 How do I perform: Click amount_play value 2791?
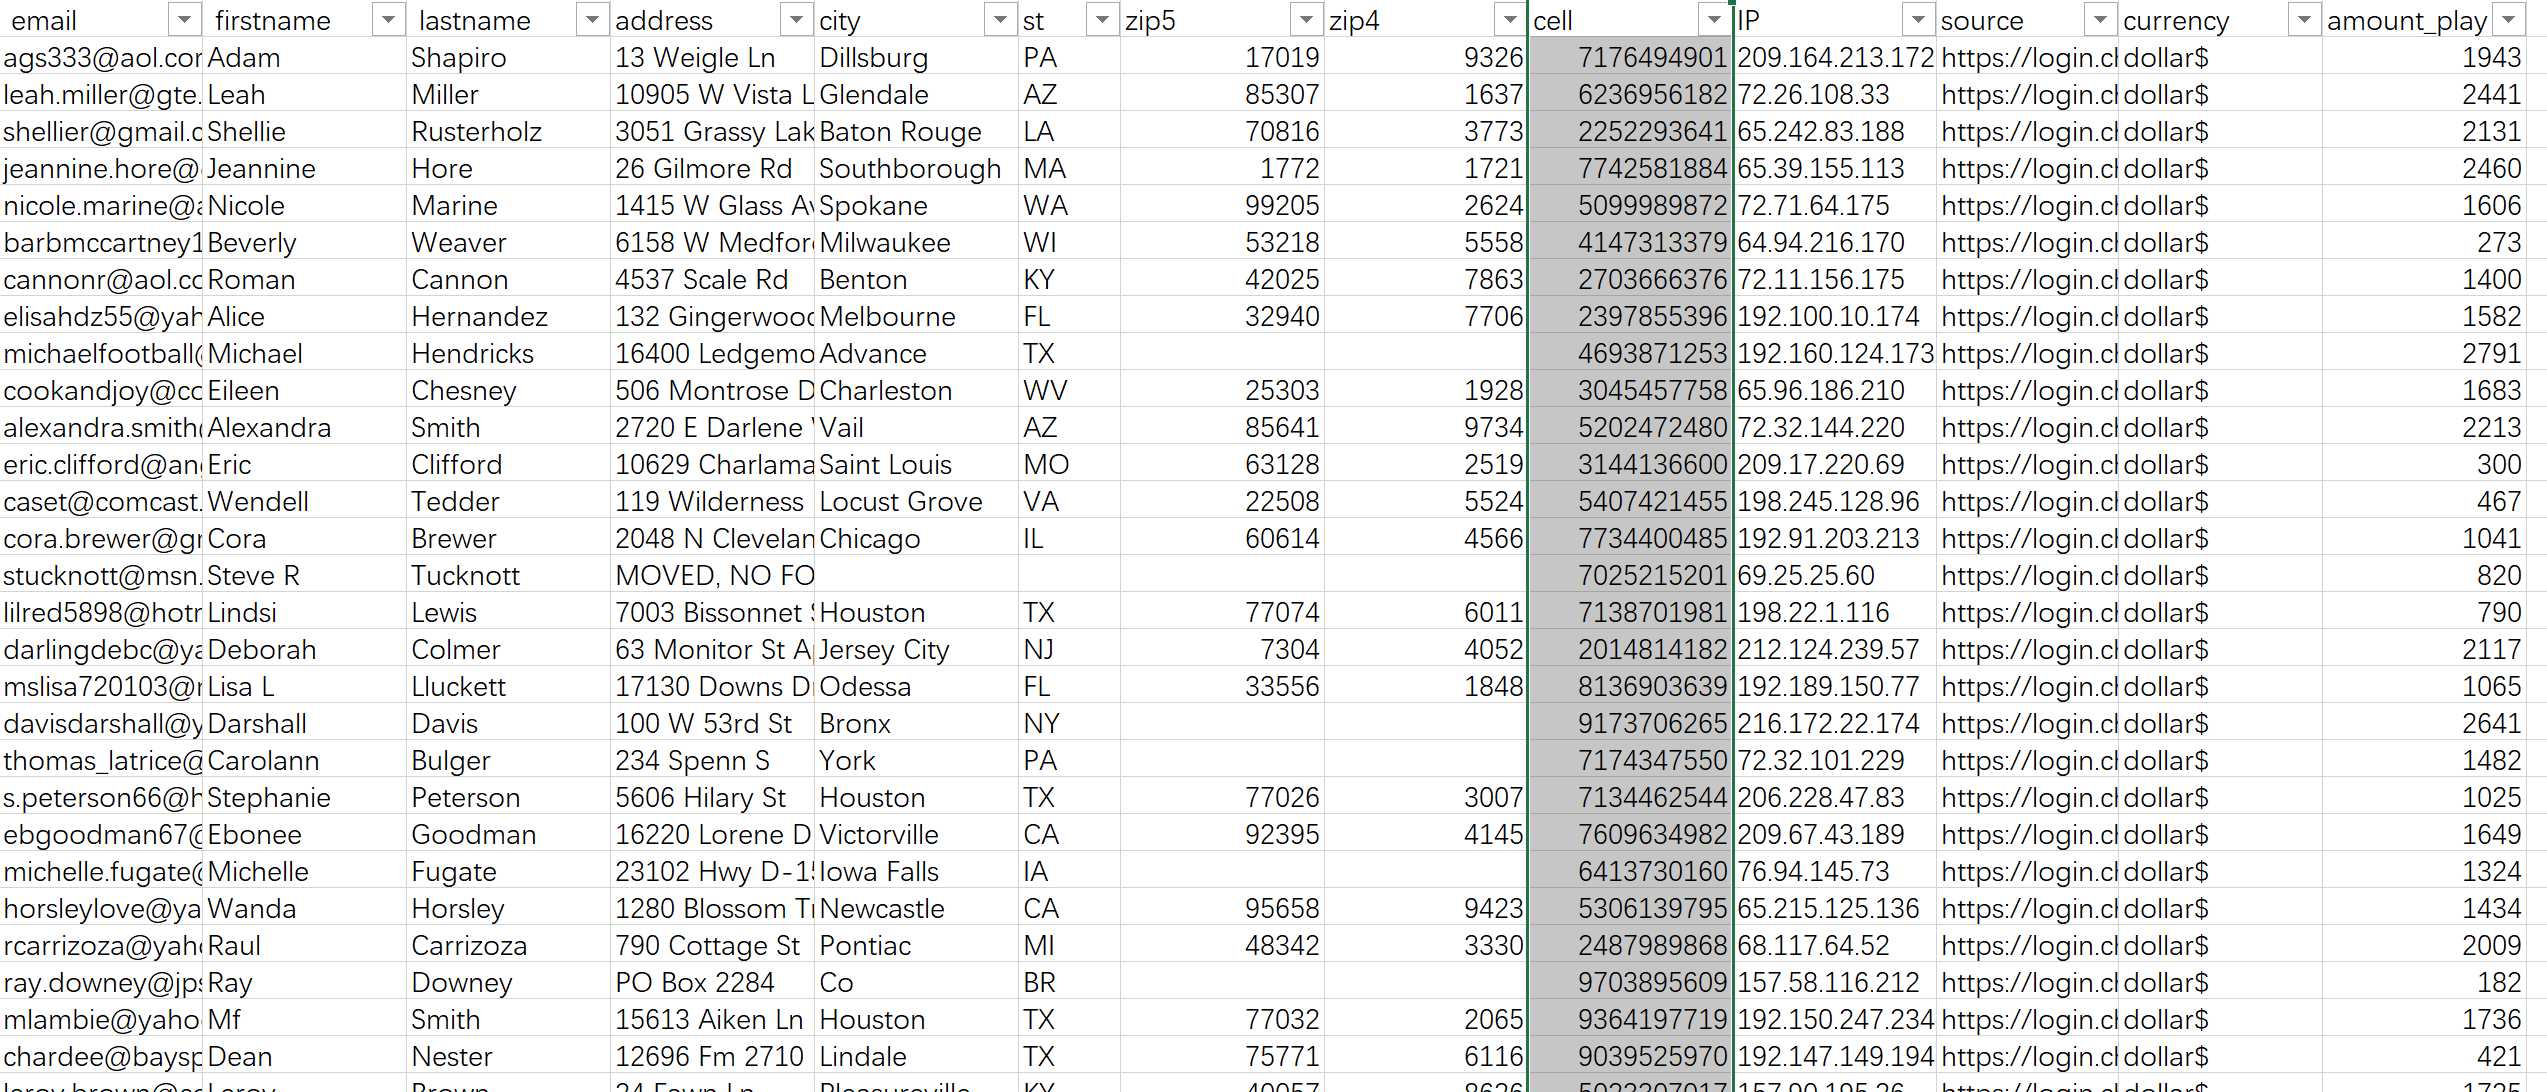click(2424, 354)
